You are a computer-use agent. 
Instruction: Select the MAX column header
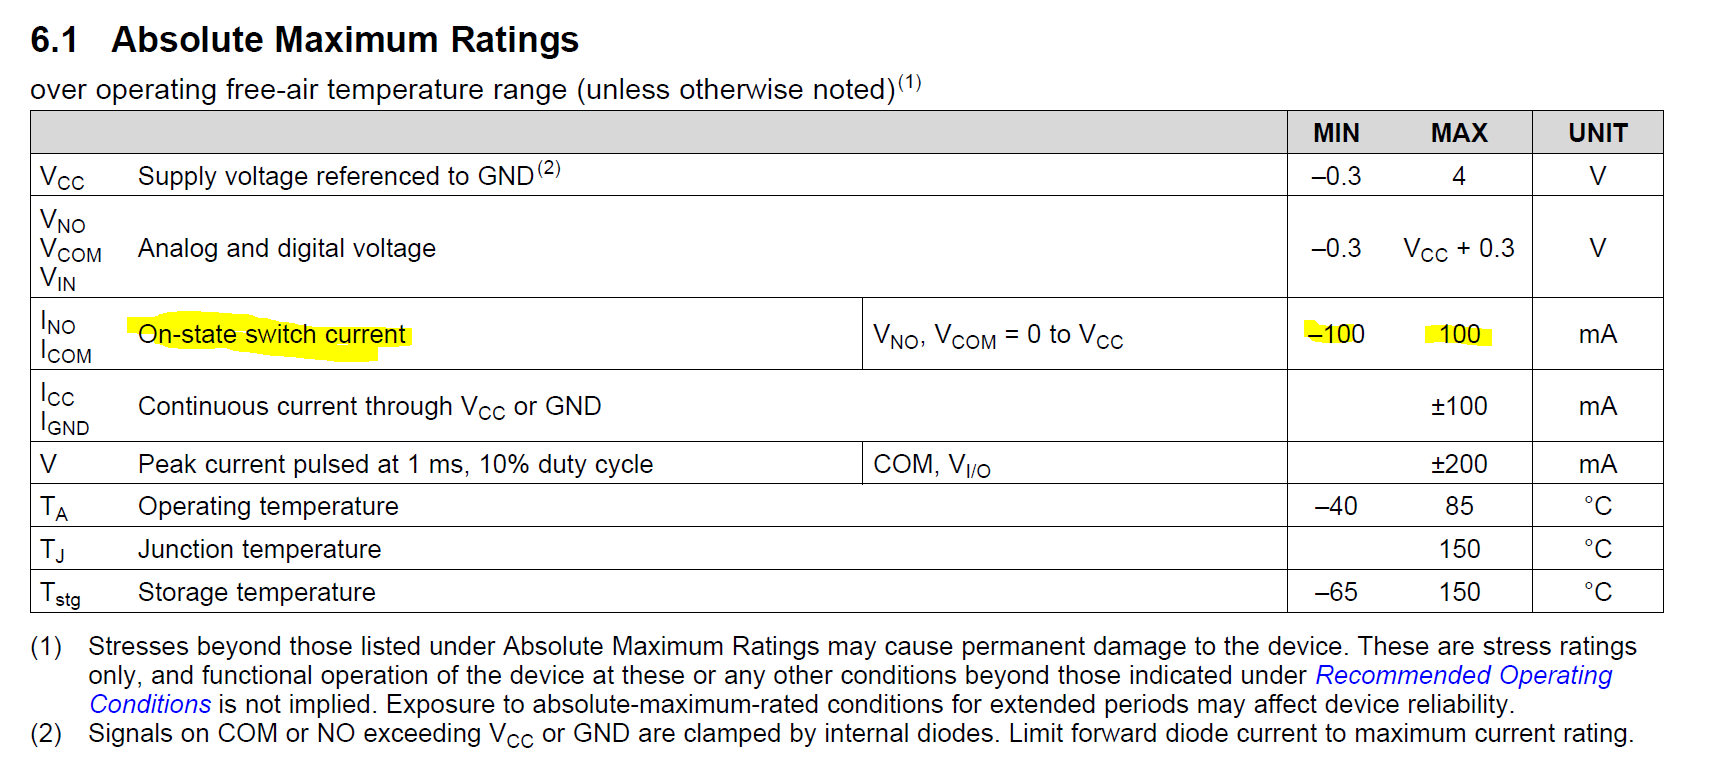[x=1459, y=133]
